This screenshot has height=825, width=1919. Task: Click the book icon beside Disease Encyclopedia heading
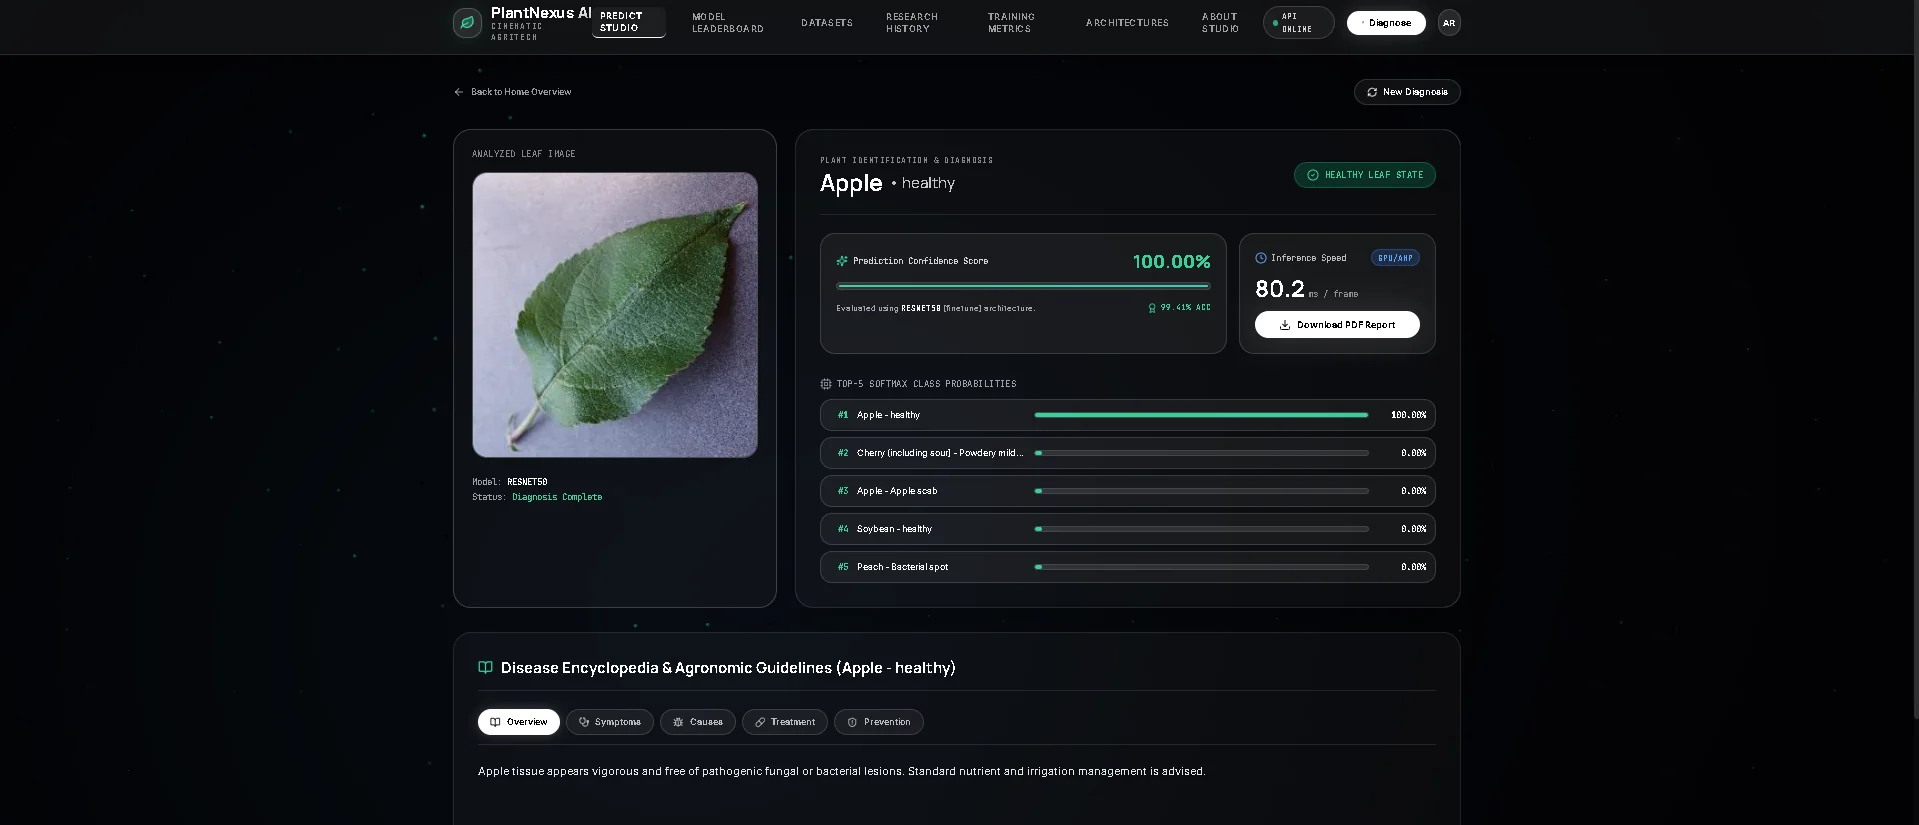pos(486,668)
